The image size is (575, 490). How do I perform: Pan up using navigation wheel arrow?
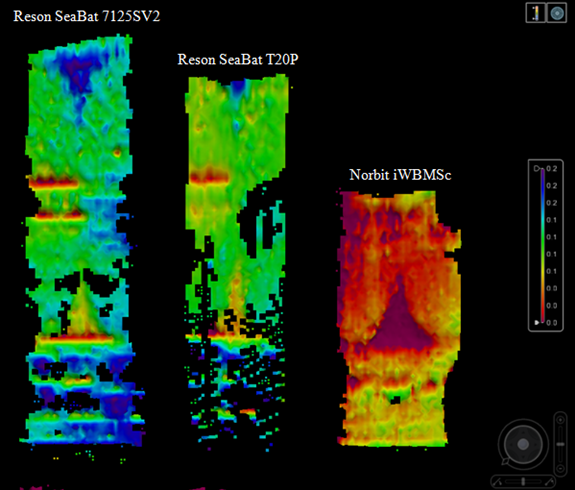click(523, 432)
